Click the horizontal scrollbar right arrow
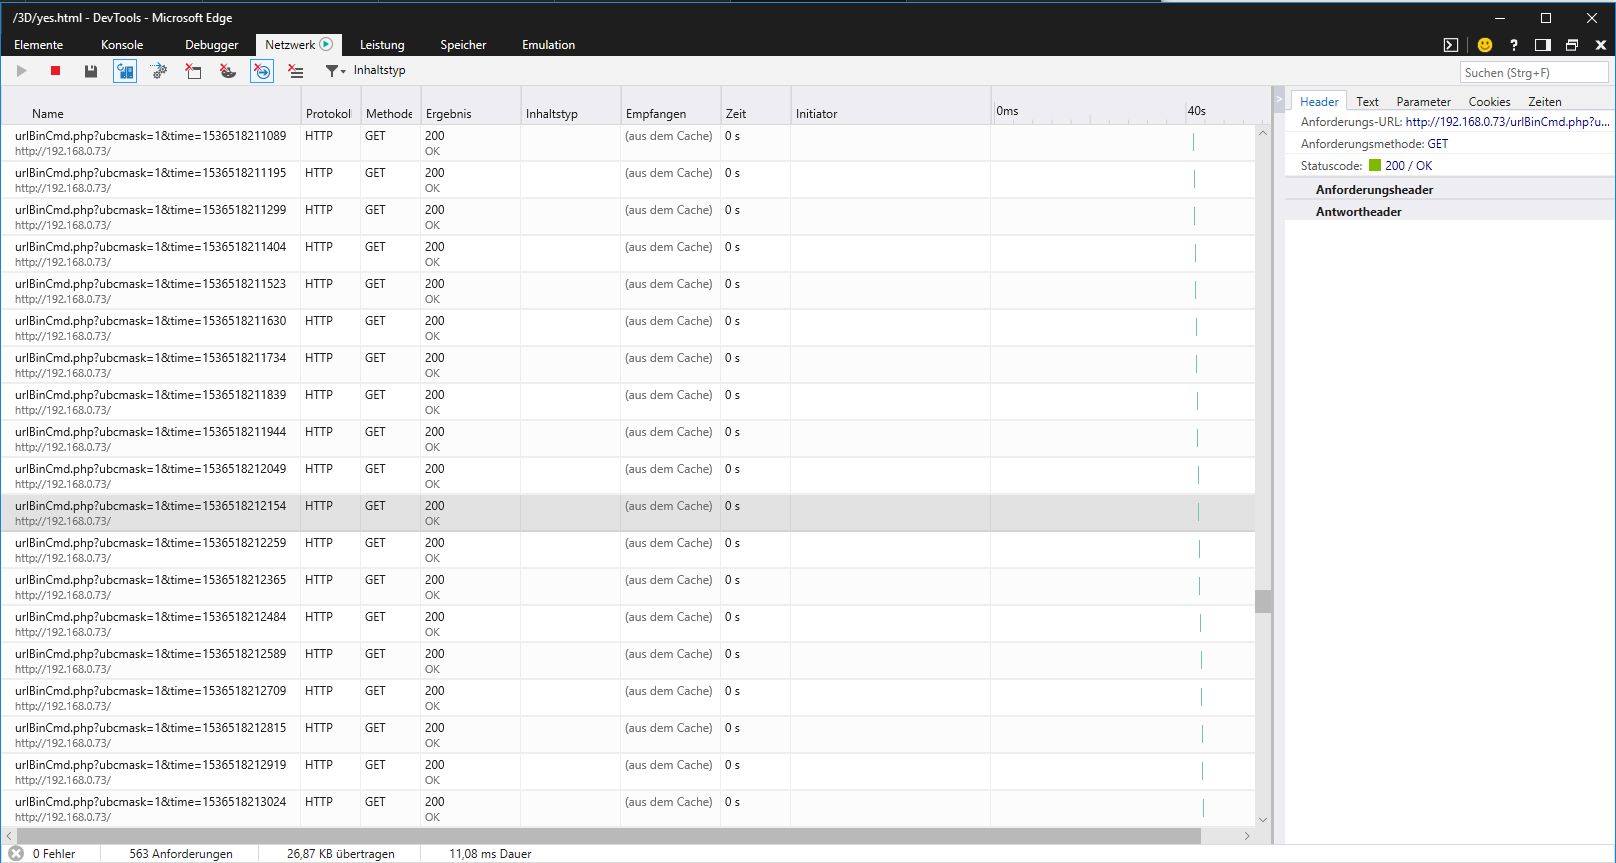The width and height of the screenshot is (1616, 863). pos(1247,836)
